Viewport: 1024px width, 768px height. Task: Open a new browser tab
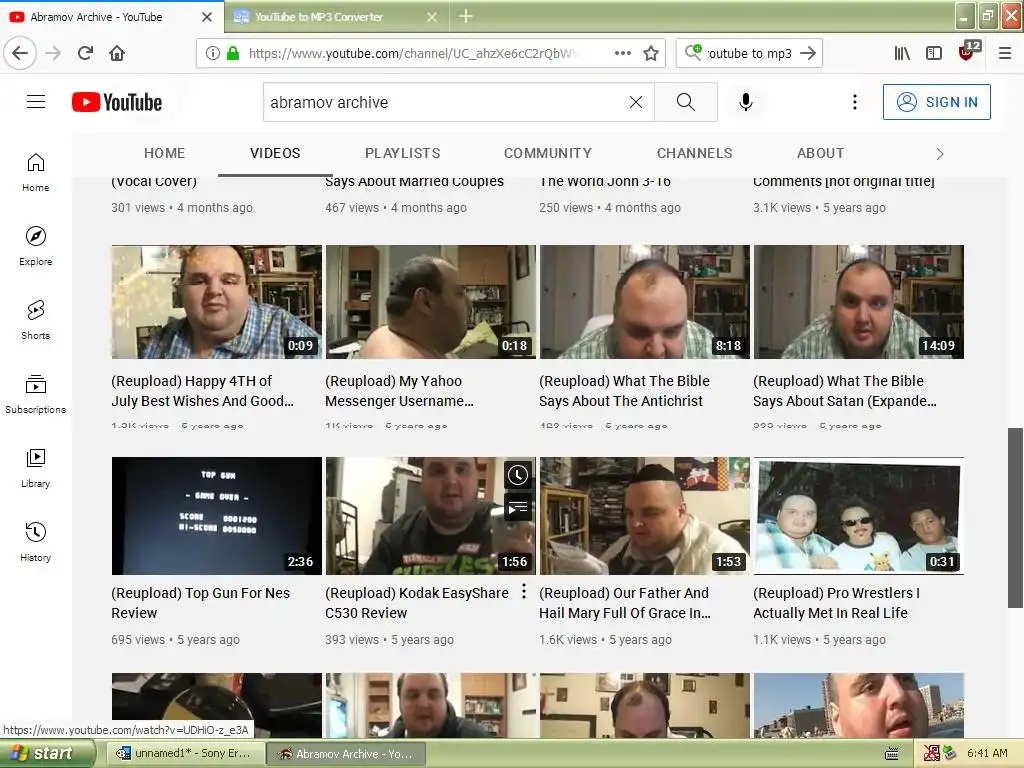point(466,16)
